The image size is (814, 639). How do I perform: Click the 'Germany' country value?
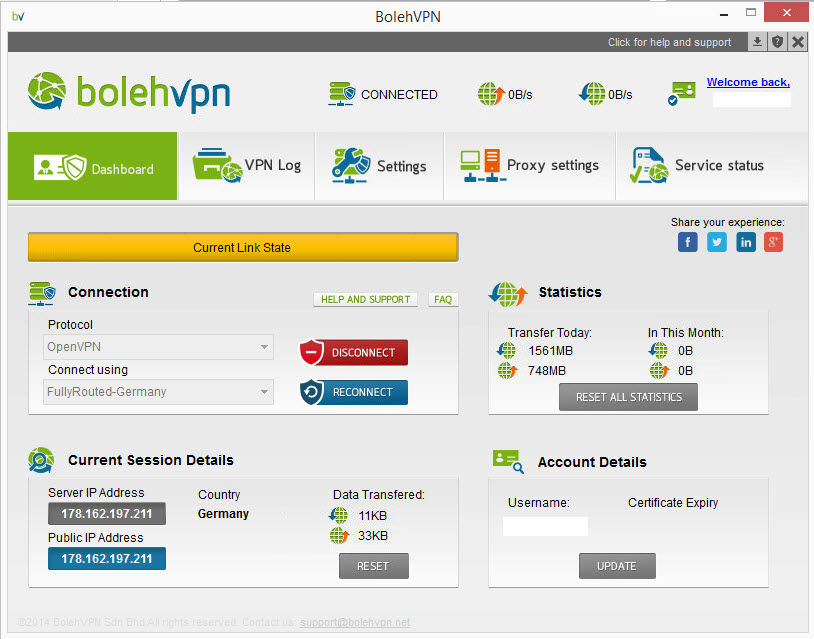pos(223,514)
